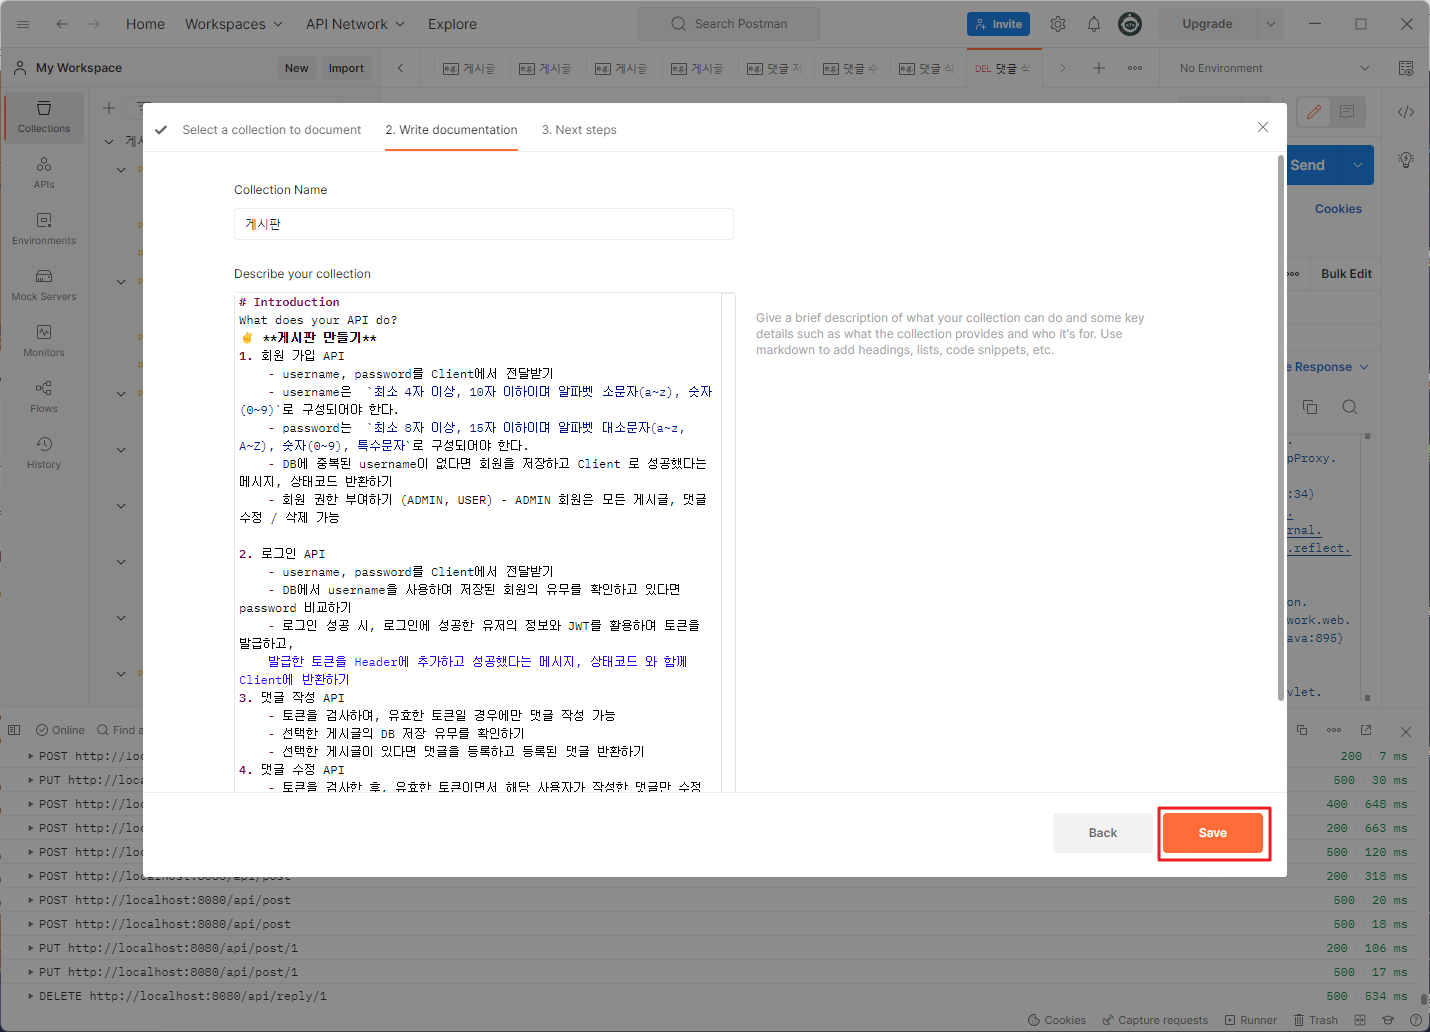Open Send button dropdown arrow
This screenshot has width=1430, height=1032.
(1358, 165)
